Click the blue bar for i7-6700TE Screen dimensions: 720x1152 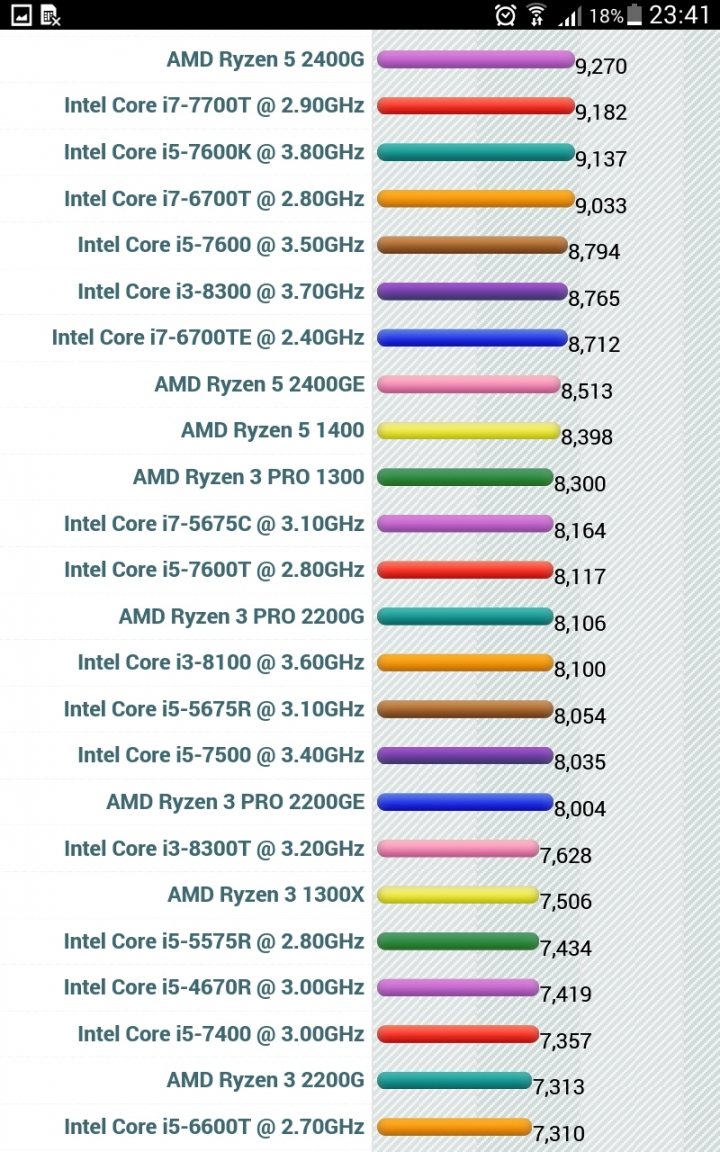[x=472, y=338]
